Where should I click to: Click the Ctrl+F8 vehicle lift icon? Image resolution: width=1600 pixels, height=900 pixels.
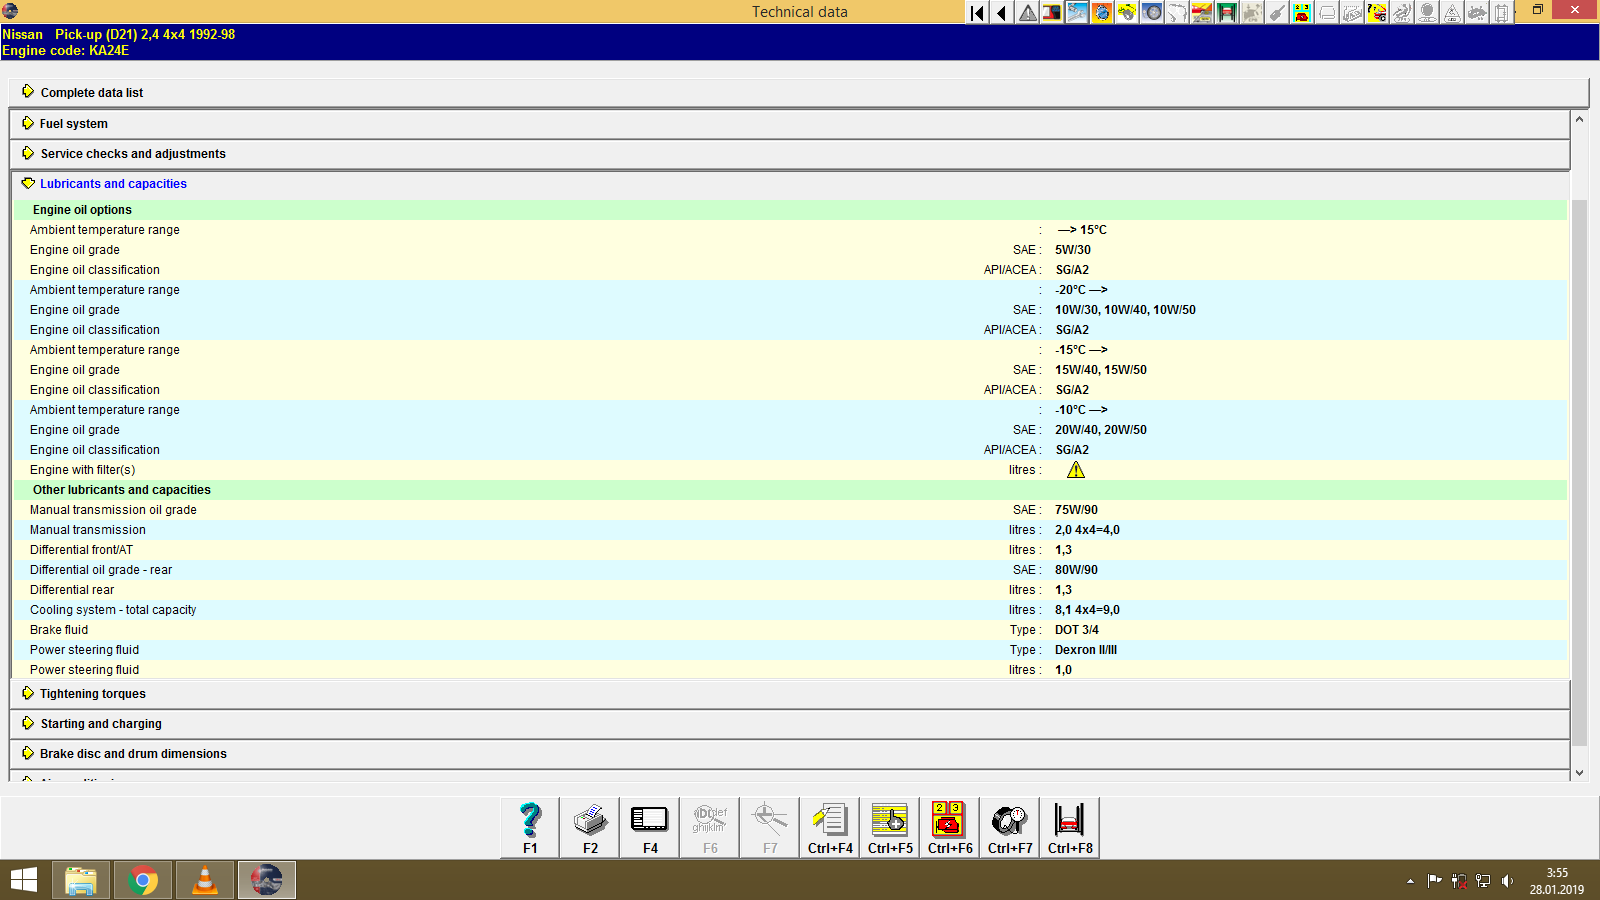[x=1069, y=820]
